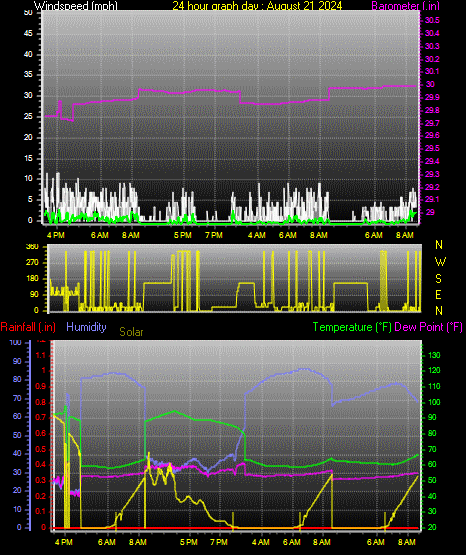The height and width of the screenshot is (555, 466).
Task: Click the 45 windspeed scale value
Action: (x=28, y=34)
